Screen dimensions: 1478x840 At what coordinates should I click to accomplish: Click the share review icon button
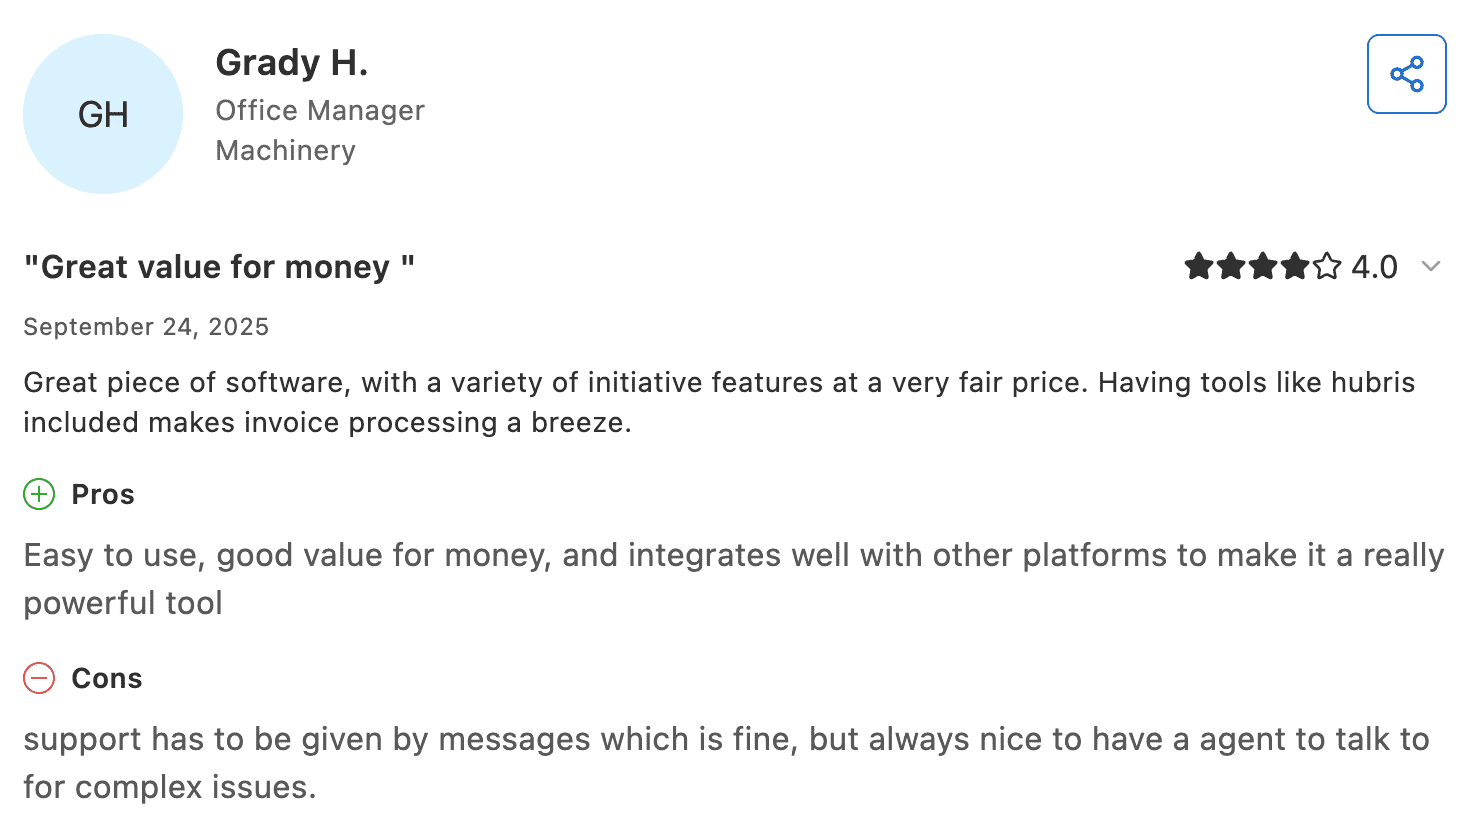click(1406, 74)
